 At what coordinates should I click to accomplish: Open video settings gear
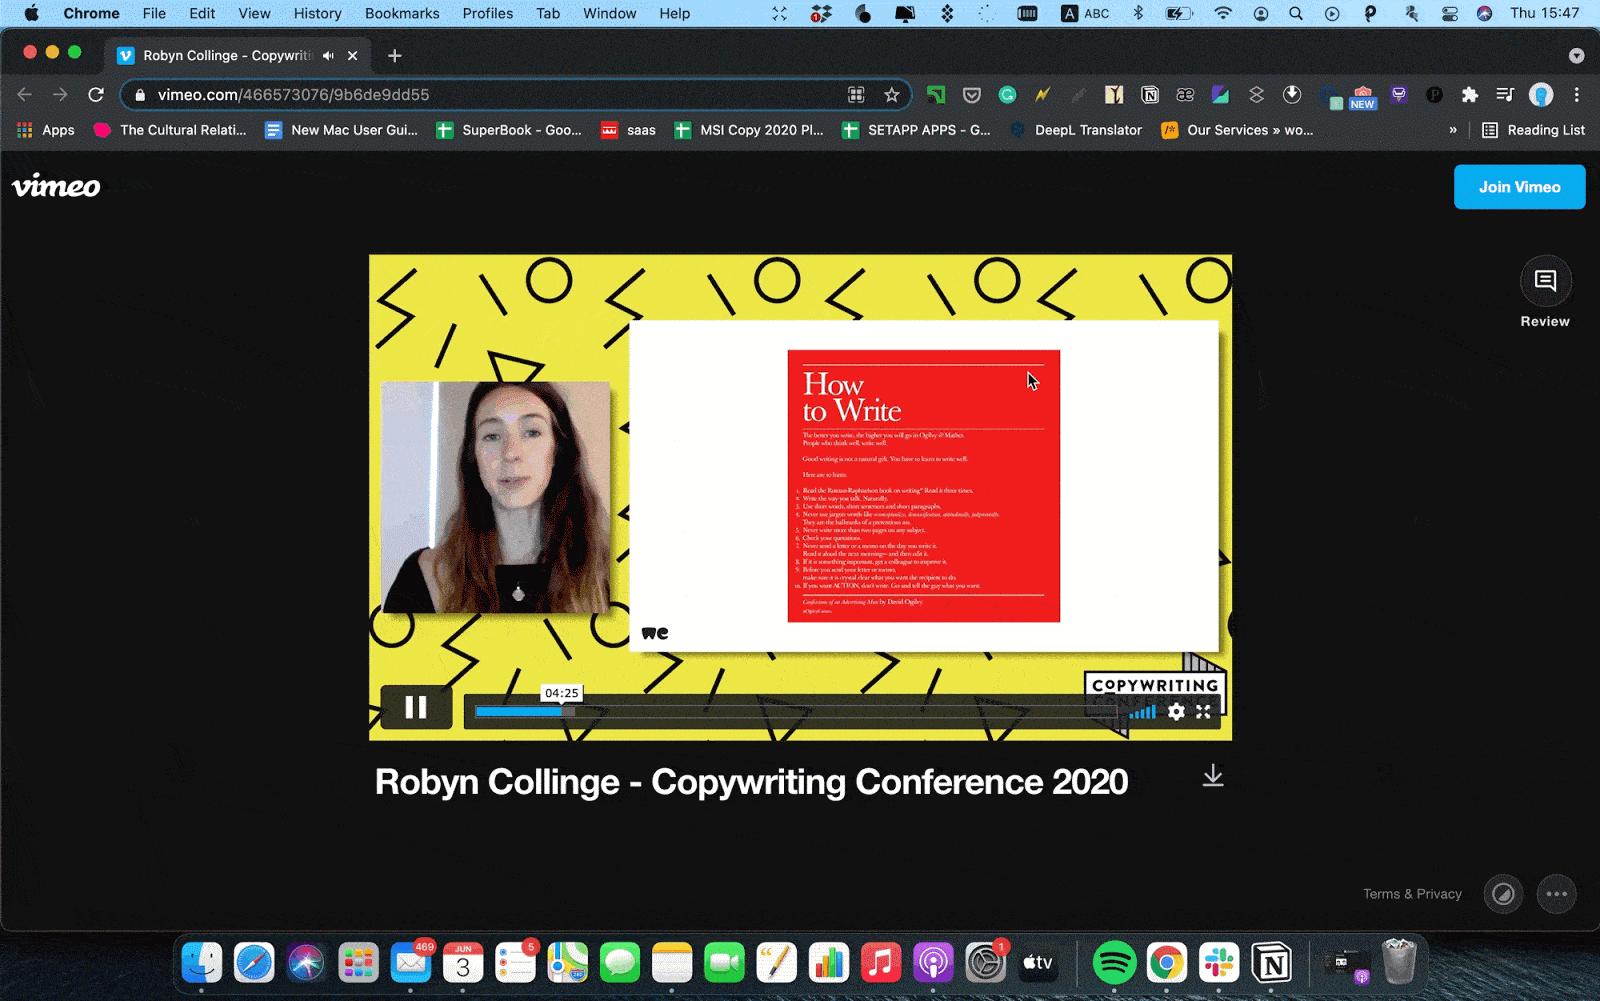pos(1176,711)
